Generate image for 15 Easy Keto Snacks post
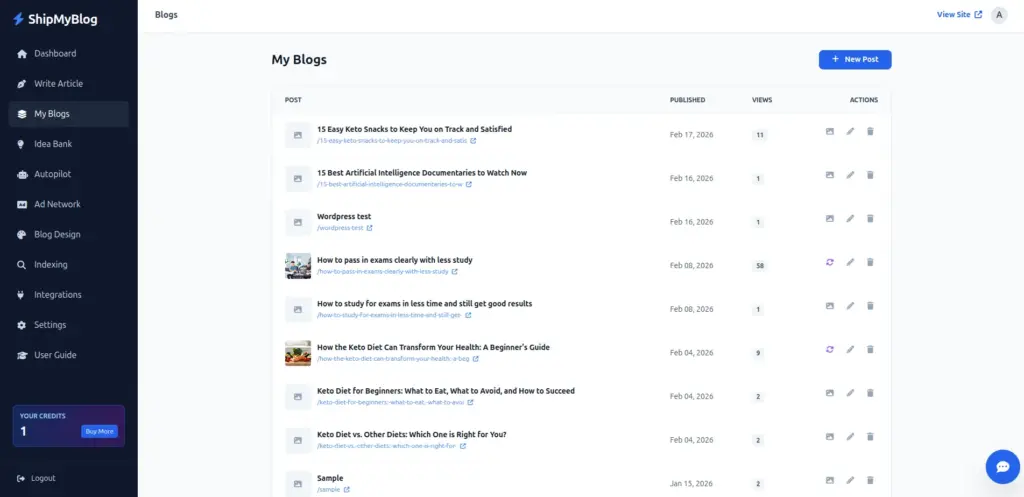 829,131
